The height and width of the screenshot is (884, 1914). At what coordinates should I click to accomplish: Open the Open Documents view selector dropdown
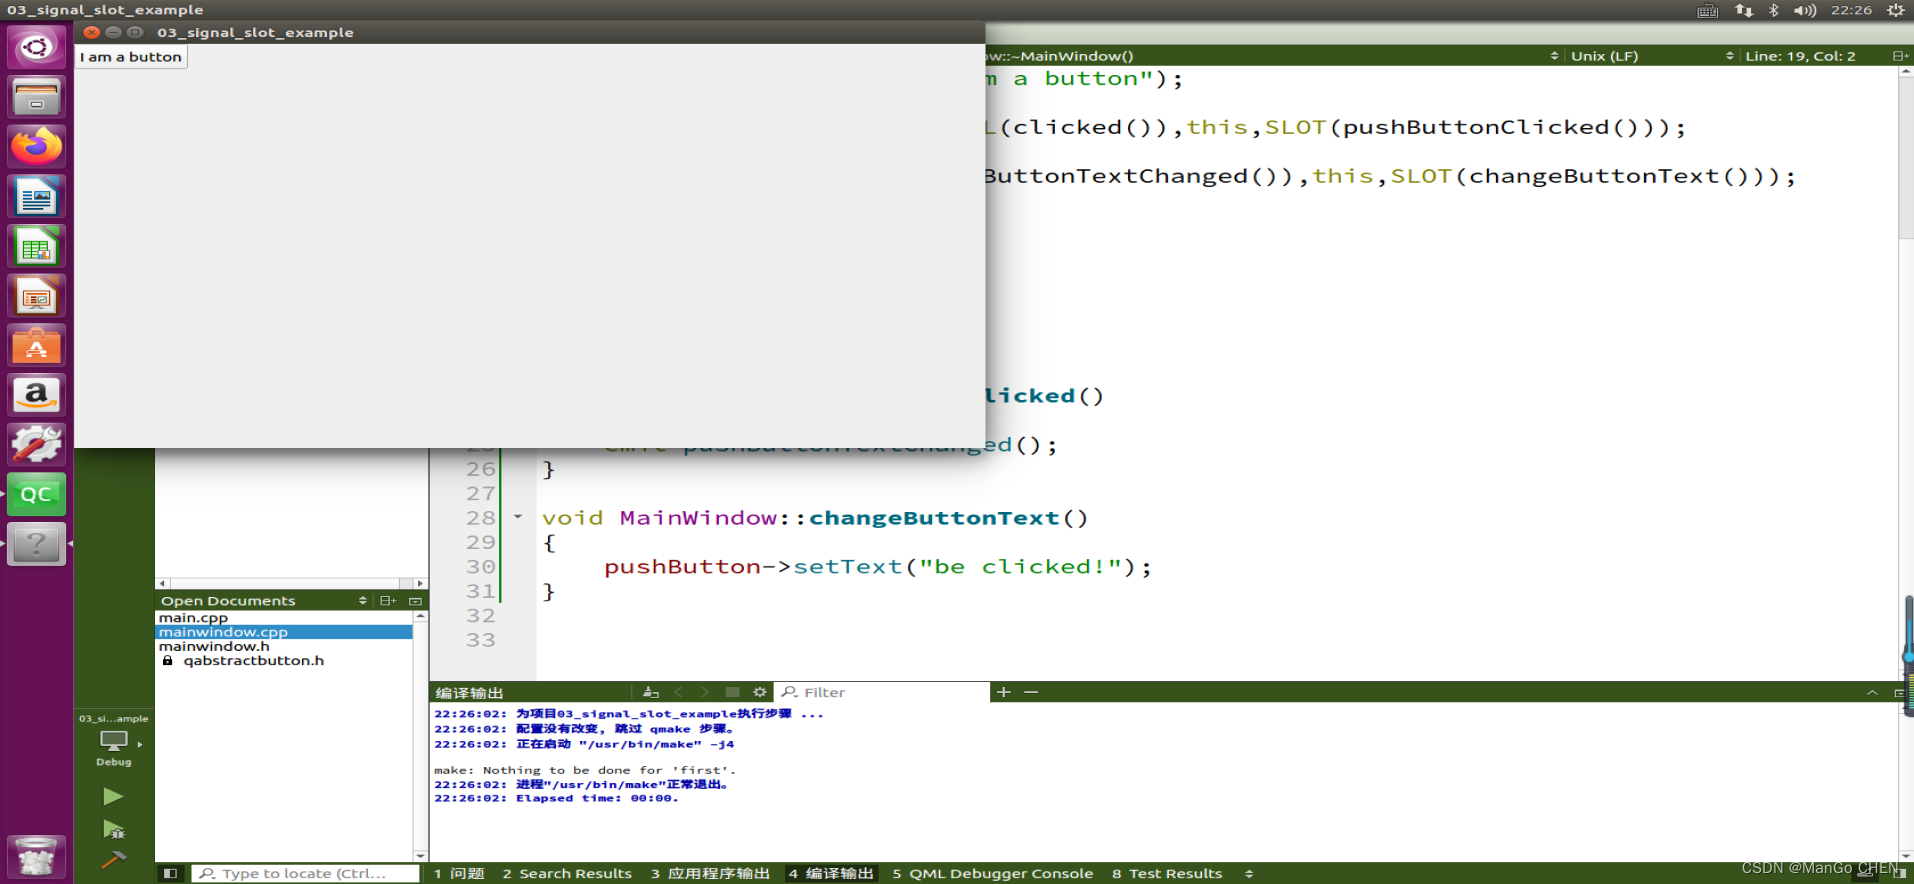(x=362, y=601)
